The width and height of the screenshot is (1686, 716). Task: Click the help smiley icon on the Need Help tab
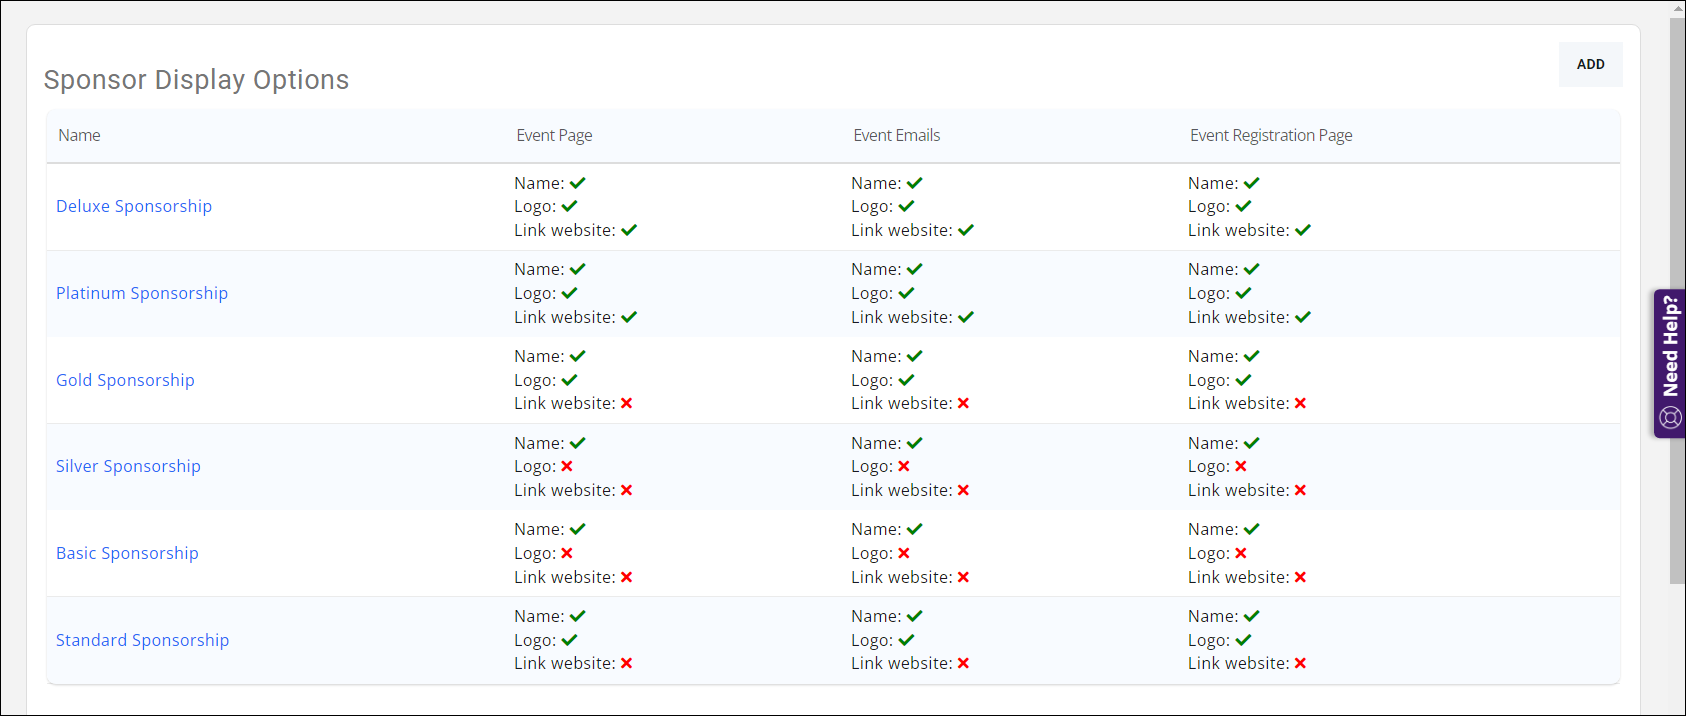1668,418
